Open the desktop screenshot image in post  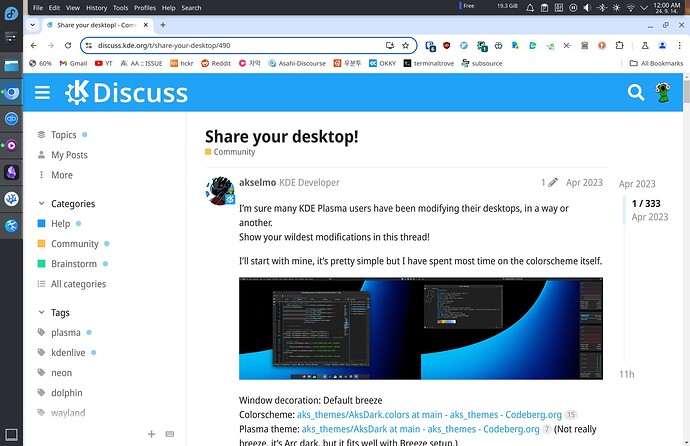421,328
